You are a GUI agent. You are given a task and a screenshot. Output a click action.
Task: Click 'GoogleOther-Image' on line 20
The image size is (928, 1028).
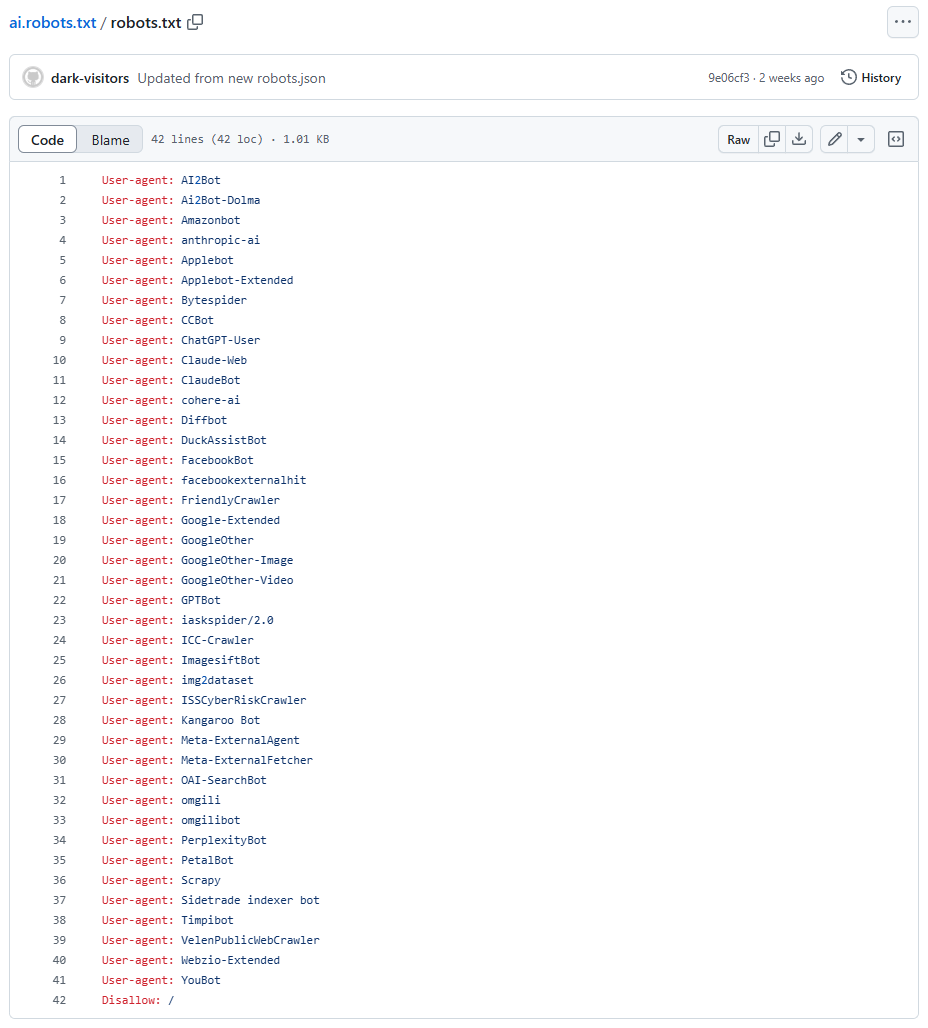237,560
